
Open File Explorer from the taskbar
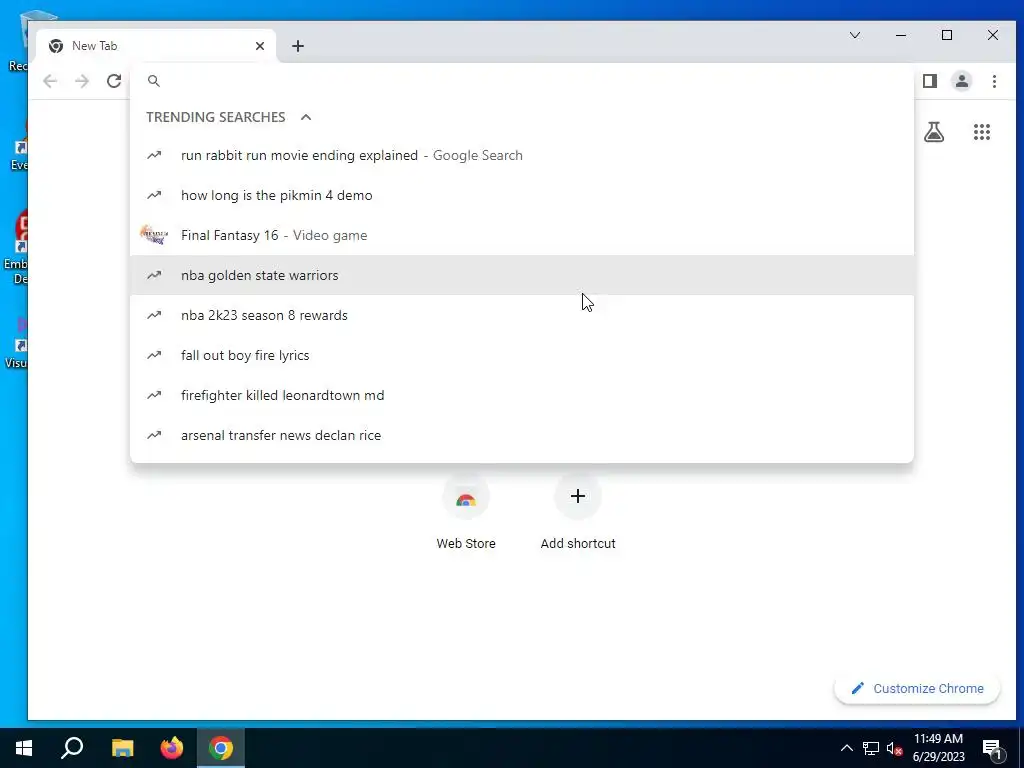click(122, 748)
